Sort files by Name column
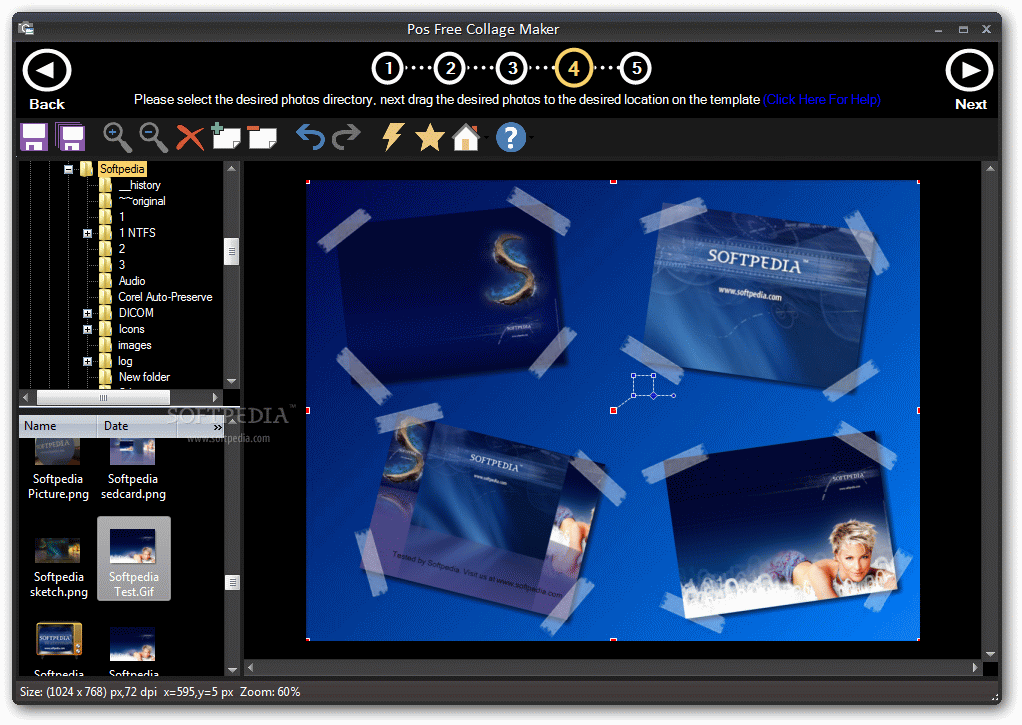The image size is (1022, 725). click(x=58, y=426)
